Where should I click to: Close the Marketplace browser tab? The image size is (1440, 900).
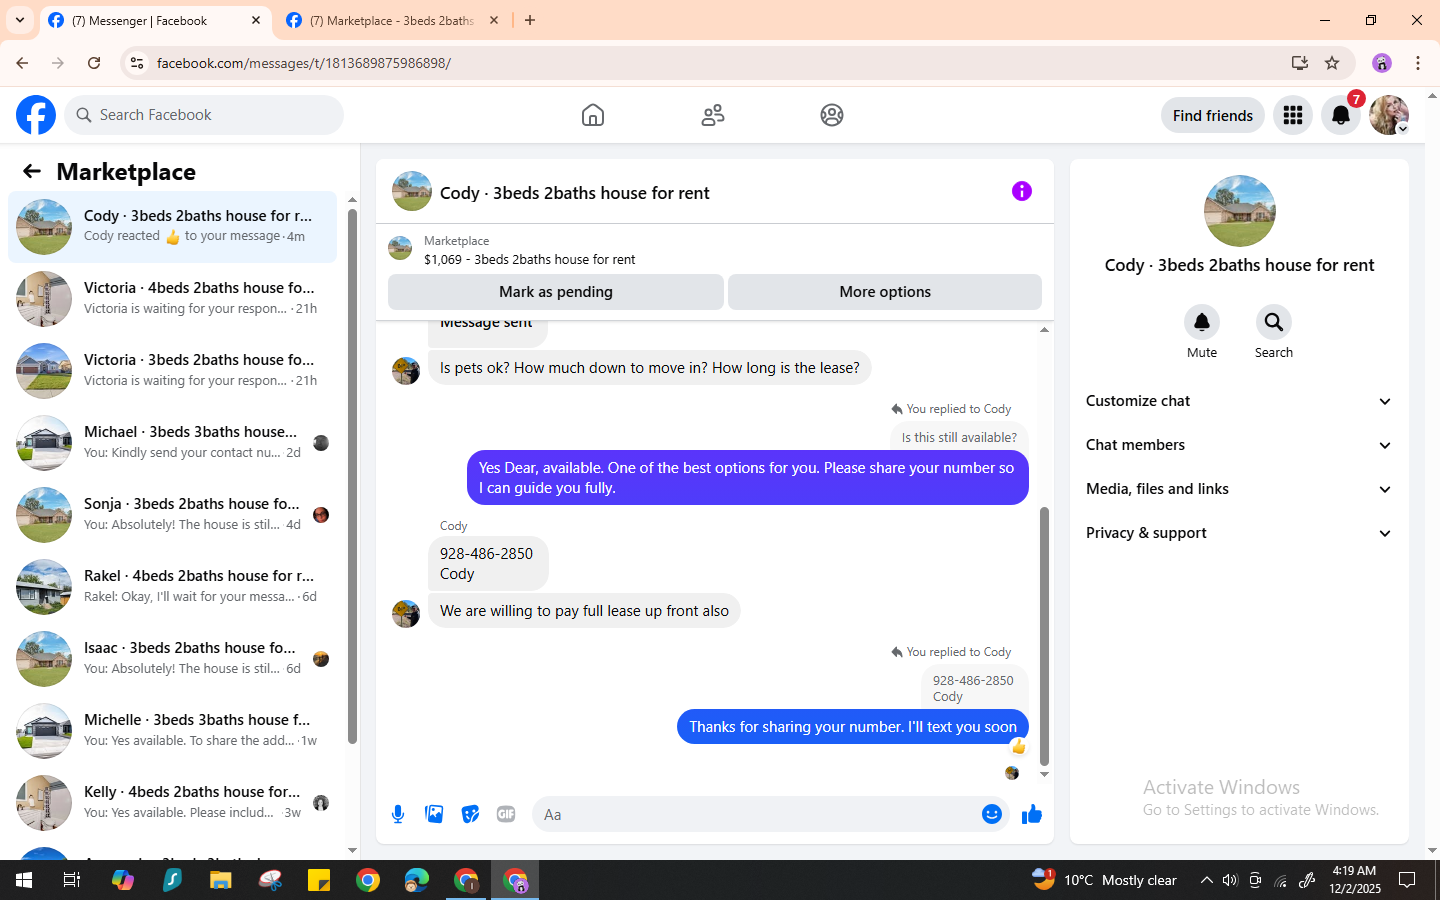pos(494,20)
